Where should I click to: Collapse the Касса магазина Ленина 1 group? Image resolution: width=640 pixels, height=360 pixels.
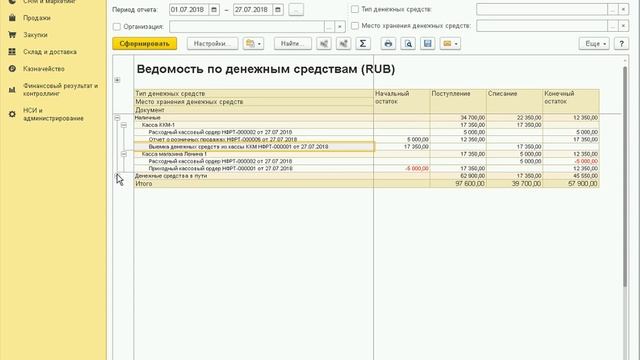tap(124, 154)
